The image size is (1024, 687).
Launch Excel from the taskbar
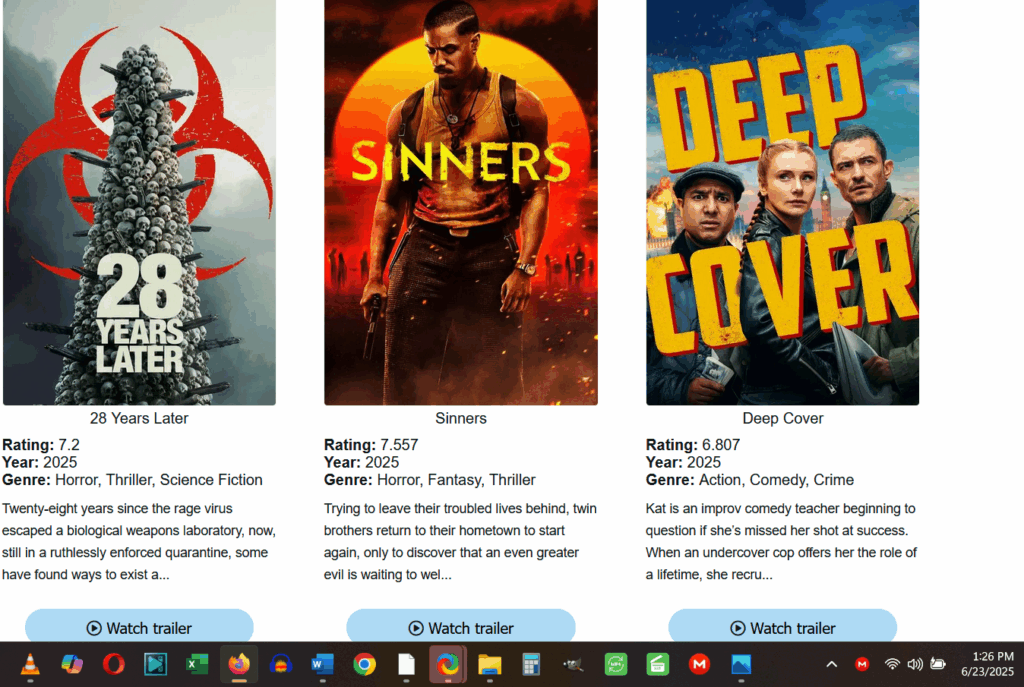click(197, 664)
